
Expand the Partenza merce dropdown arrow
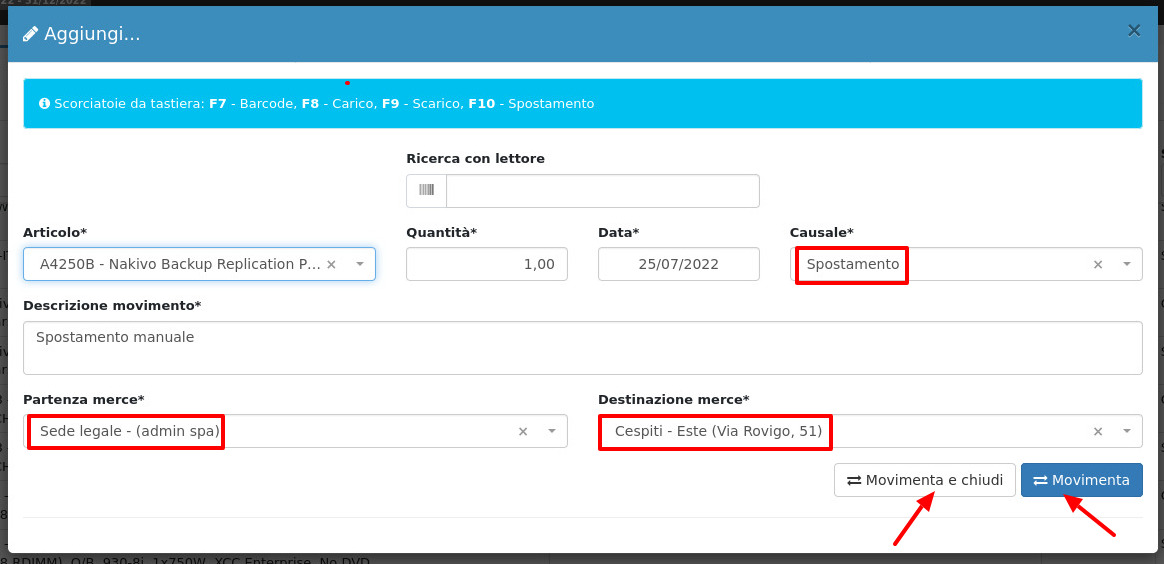[x=552, y=431]
